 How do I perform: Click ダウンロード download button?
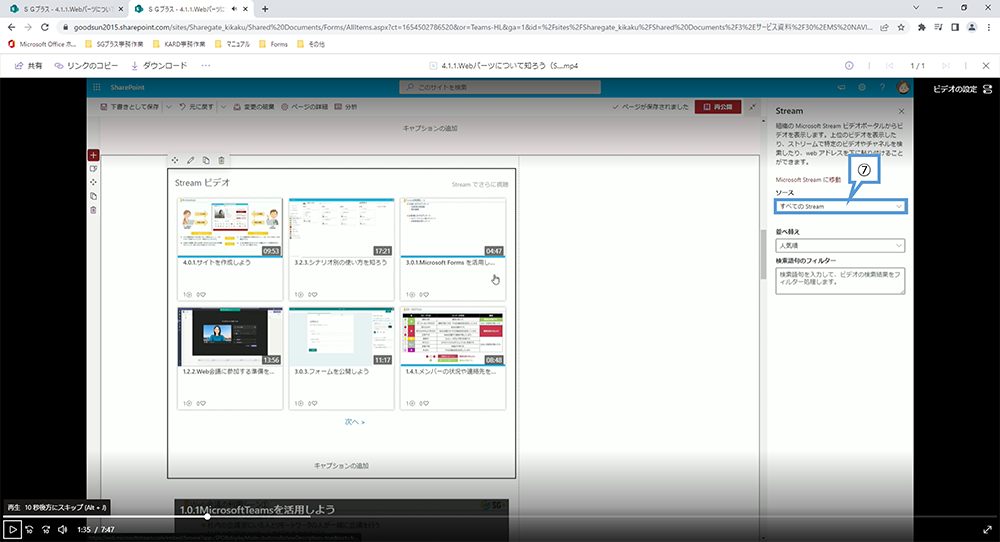159,66
